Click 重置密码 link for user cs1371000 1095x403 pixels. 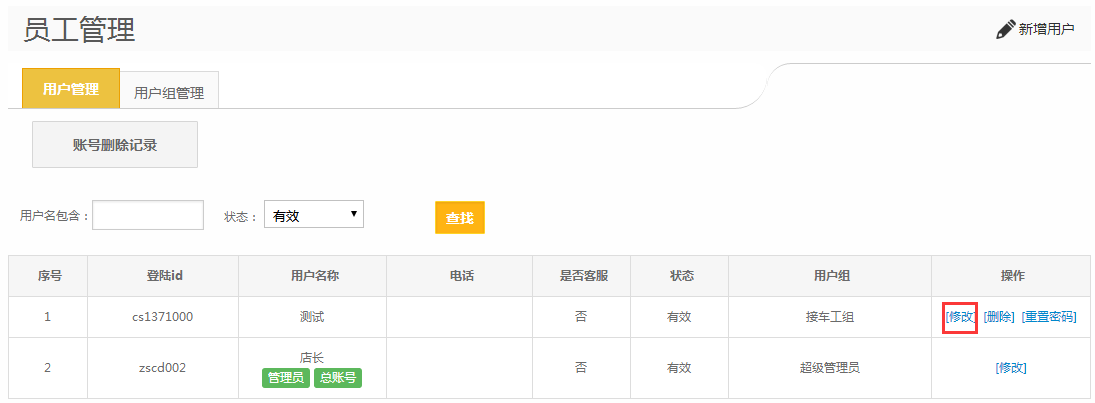[1049, 317]
